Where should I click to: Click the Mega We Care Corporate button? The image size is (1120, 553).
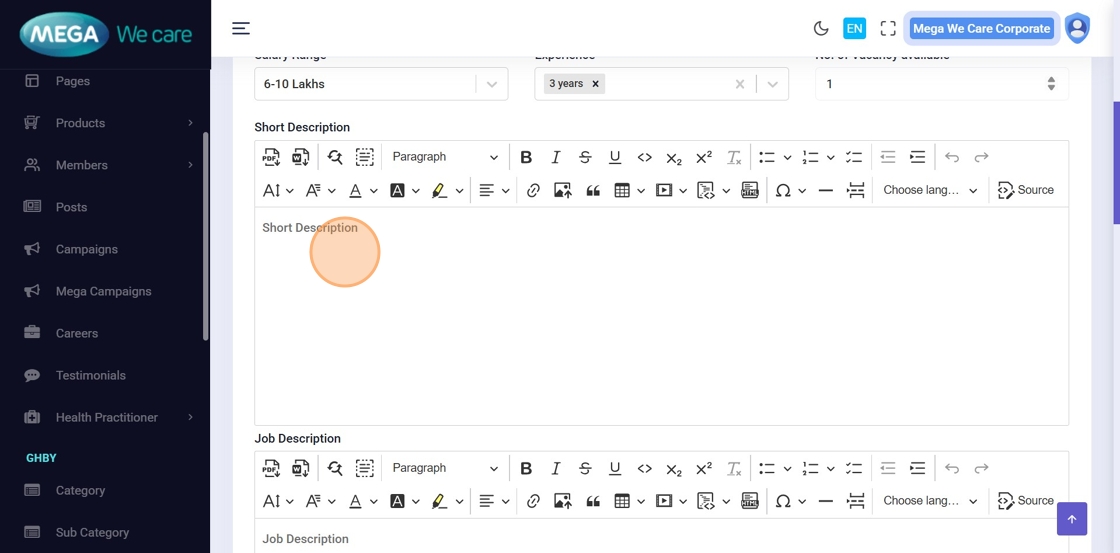pos(981,29)
